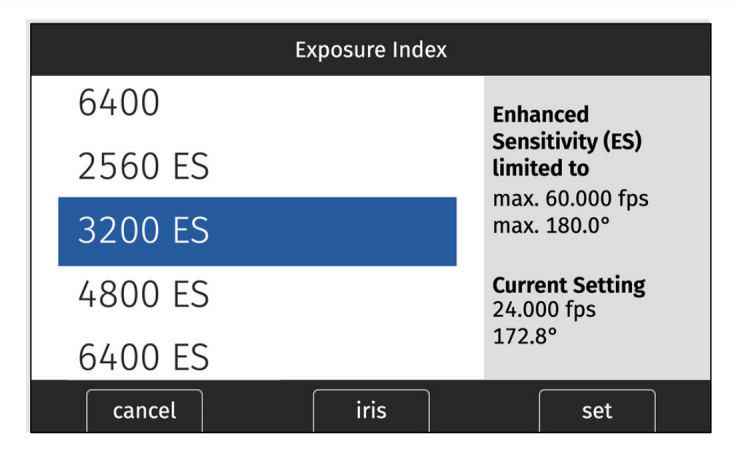Screen dimensions: 740x457
Task: Click the Sensitivity (ES) heading line
Action: tap(567, 142)
